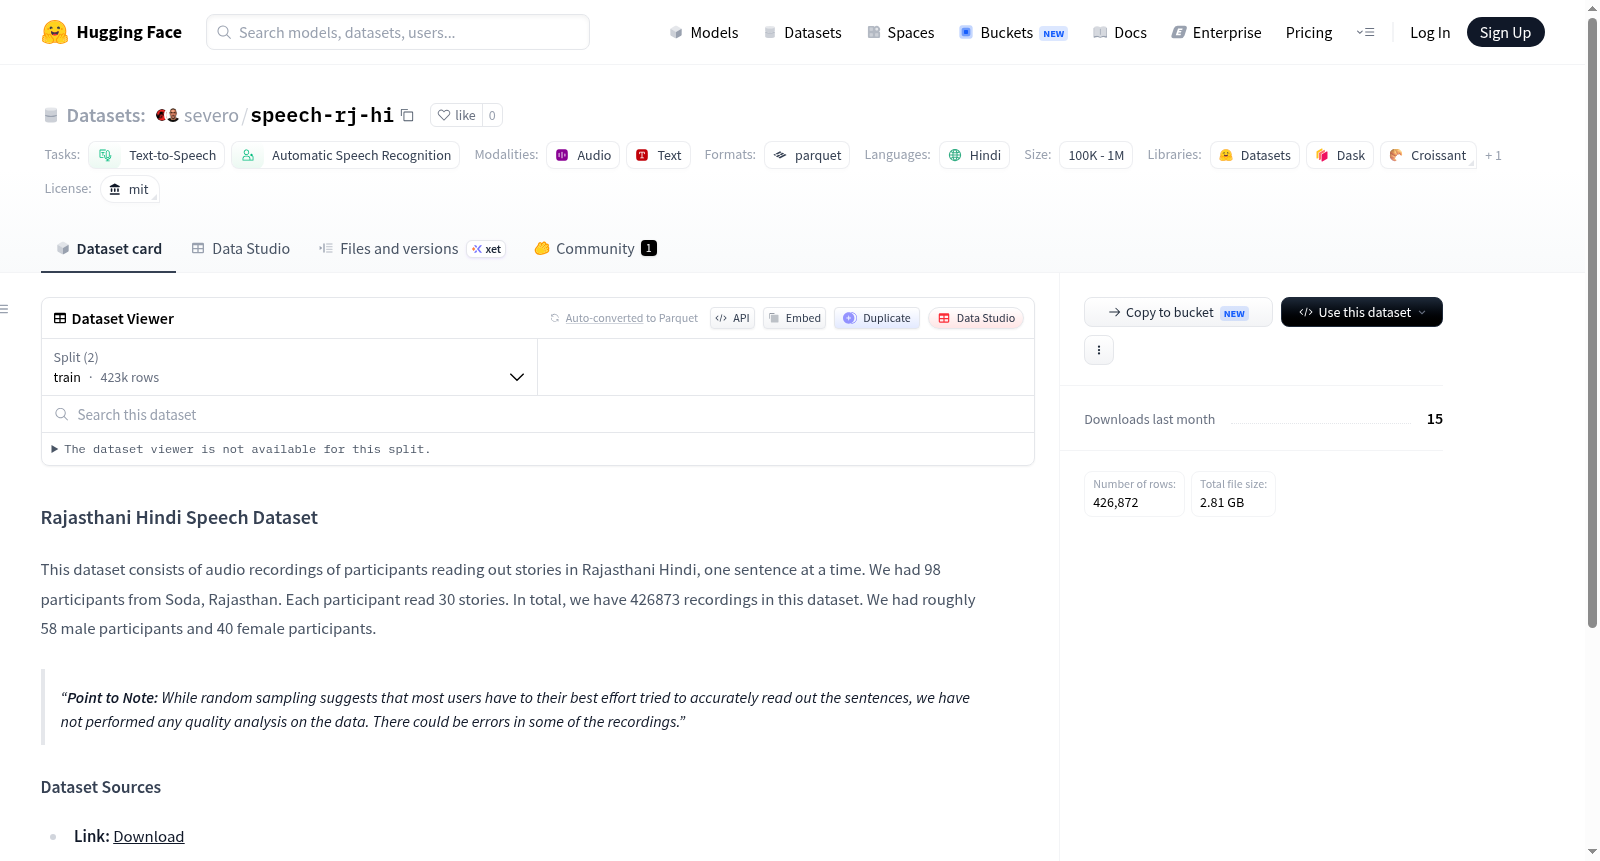The width and height of the screenshot is (1600, 861).
Task: Switch to the Data Studio tab
Action: point(241,248)
